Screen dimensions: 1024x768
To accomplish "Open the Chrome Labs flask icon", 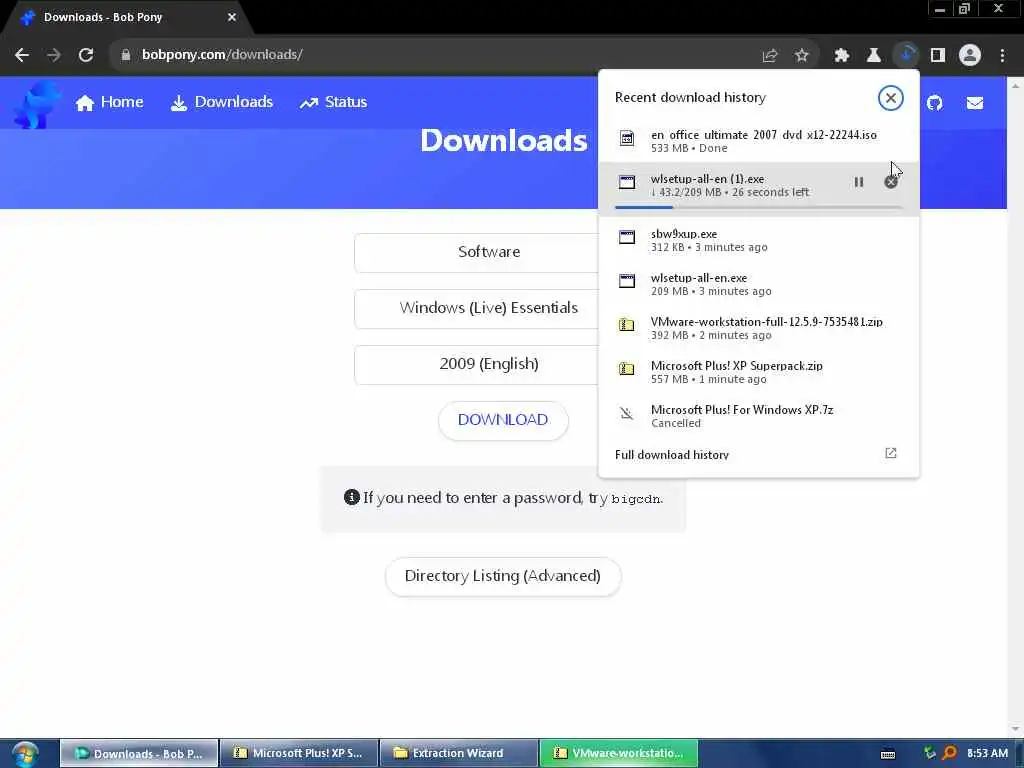I will (874, 56).
